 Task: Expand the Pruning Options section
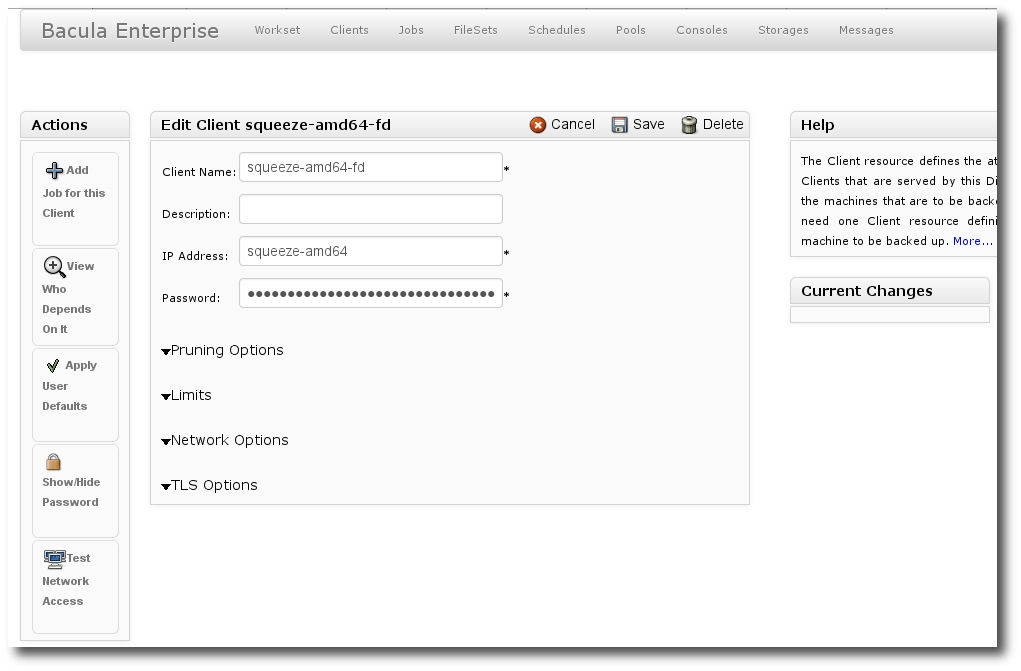[x=223, y=350]
